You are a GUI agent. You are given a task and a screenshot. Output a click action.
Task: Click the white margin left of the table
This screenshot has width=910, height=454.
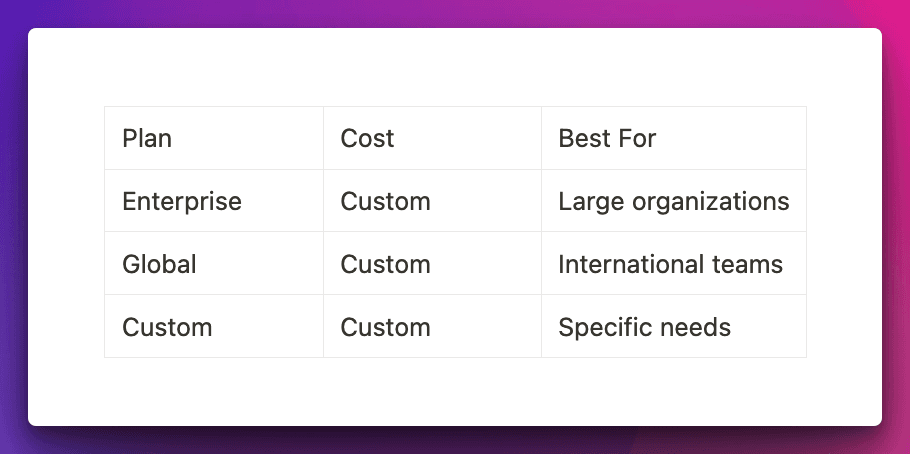point(66,232)
